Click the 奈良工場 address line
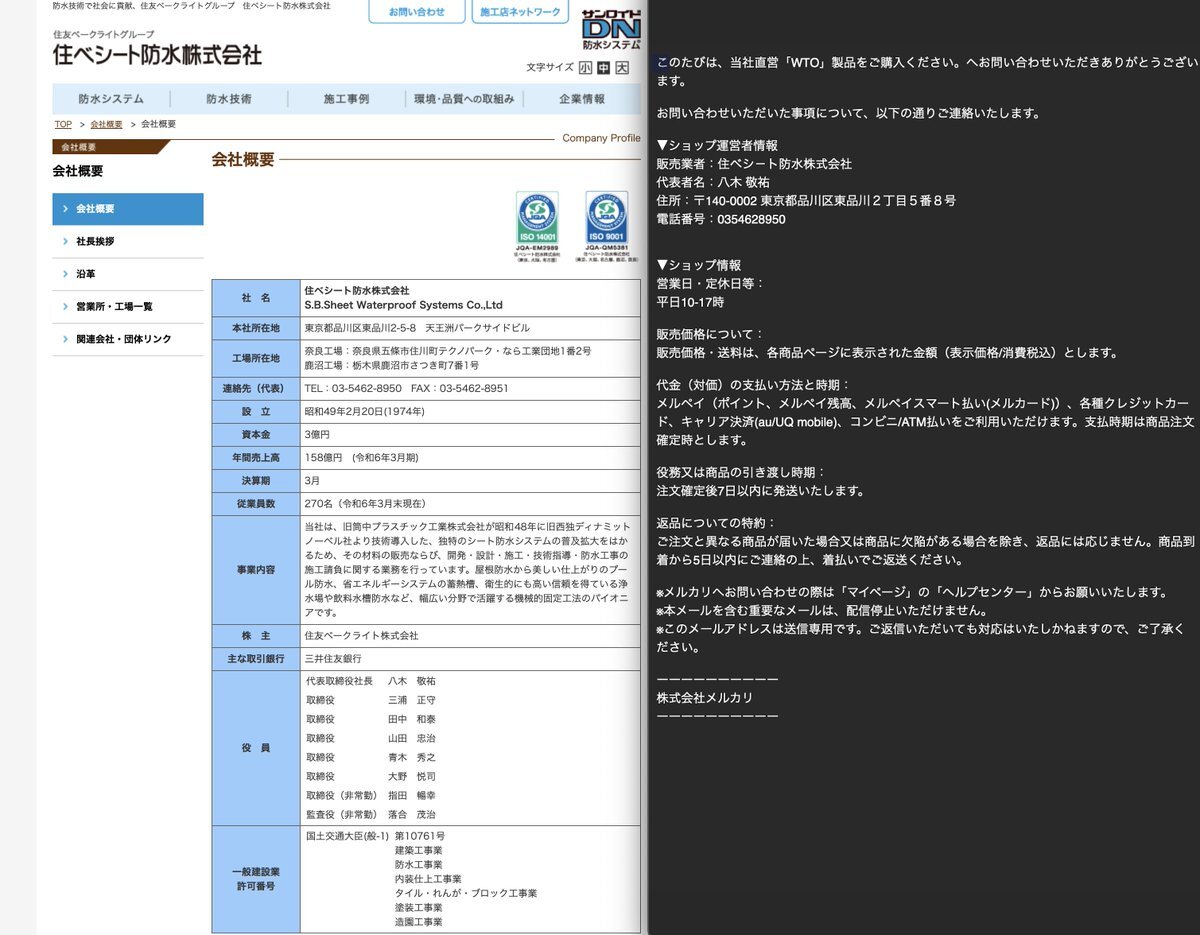The width and height of the screenshot is (1200, 935). point(447,351)
